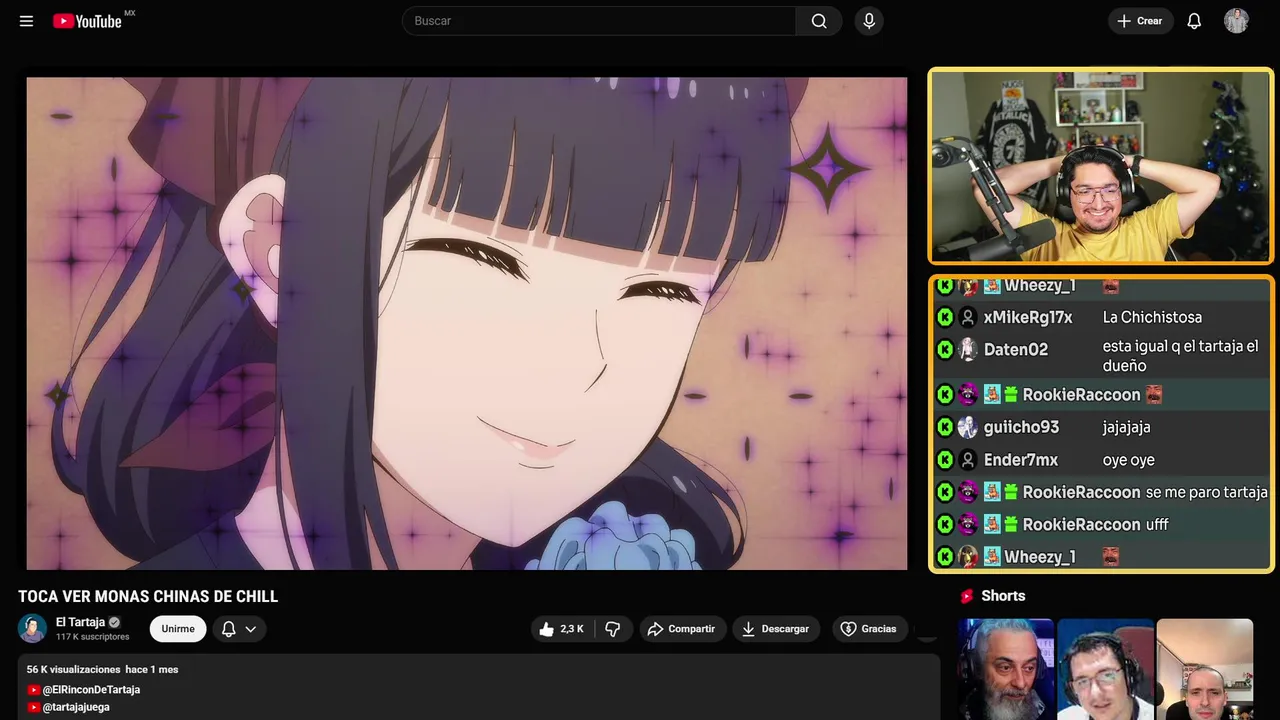Open the glasses and headset Shorts thumbnail
The height and width of the screenshot is (720, 1280).
pyautogui.click(x=1105, y=669)
